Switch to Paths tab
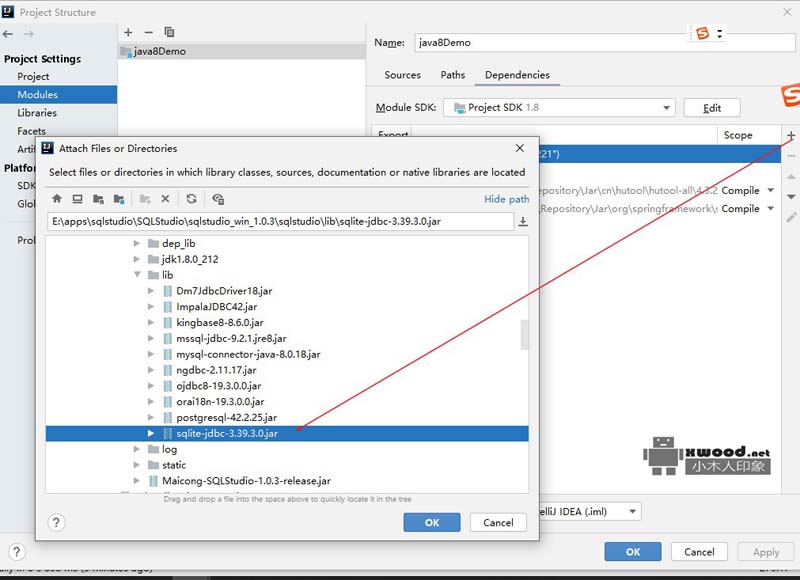The image size is (800, 580). [x=453, y=75]
